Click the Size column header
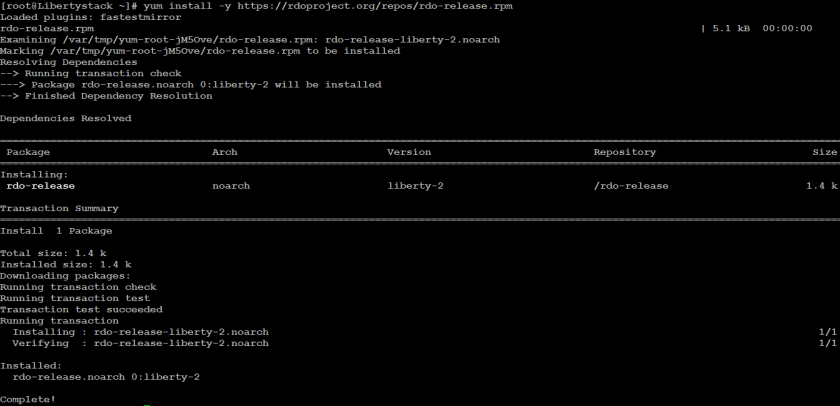This screenshot has height=406, width=840. click(x=824, y=152)
